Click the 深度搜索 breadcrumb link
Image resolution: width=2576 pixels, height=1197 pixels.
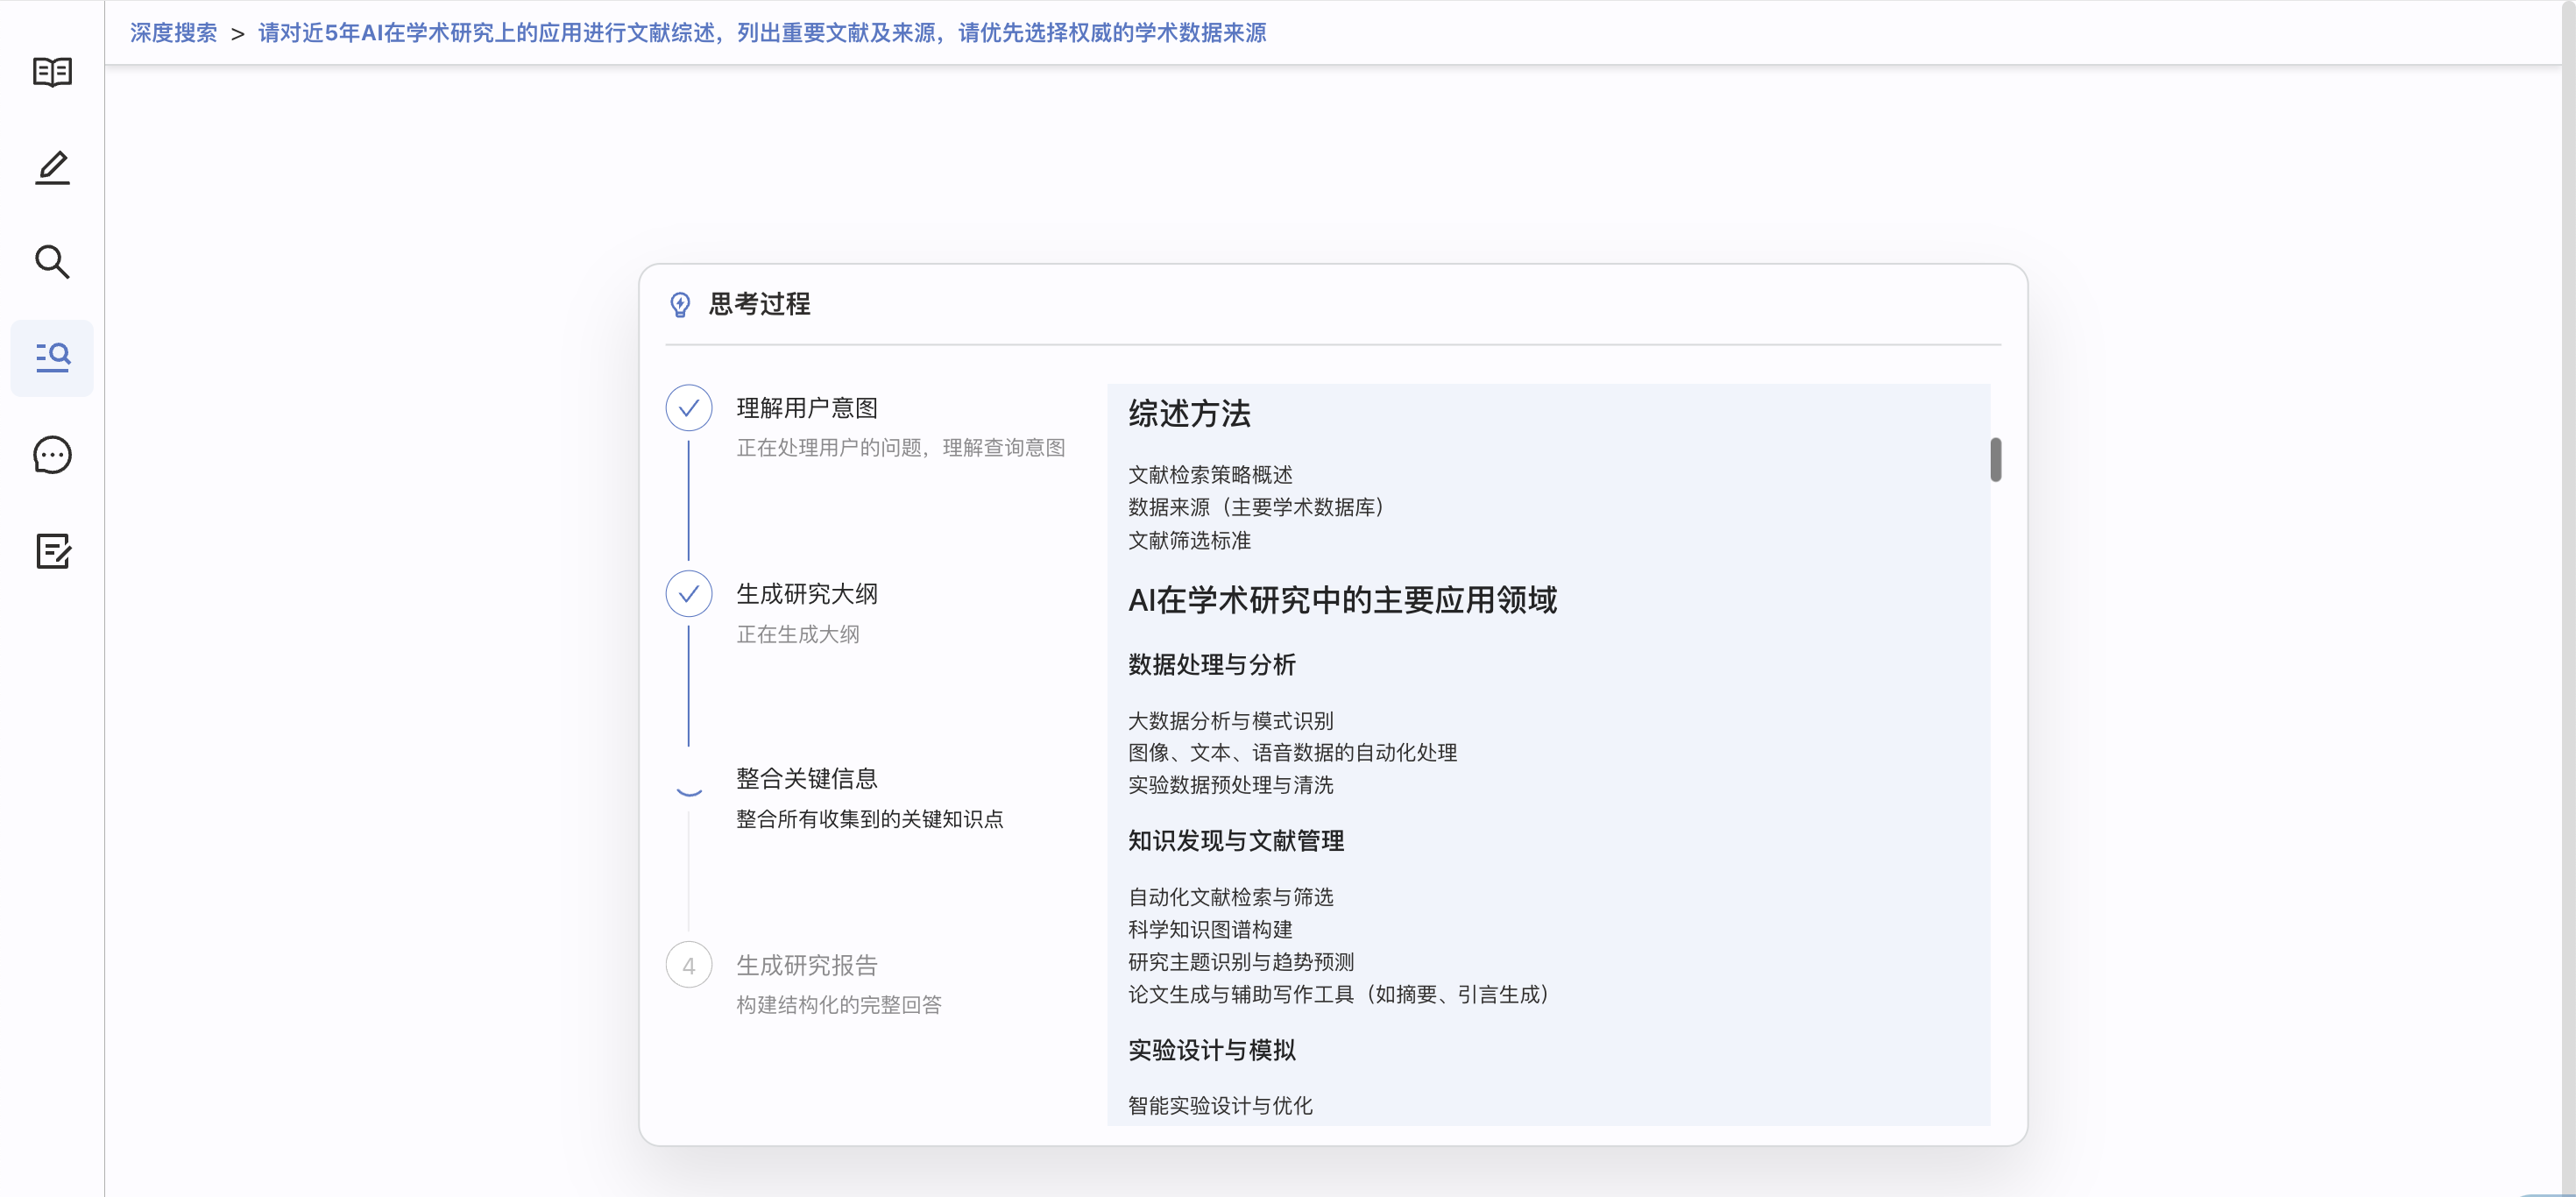click(174, 33)
